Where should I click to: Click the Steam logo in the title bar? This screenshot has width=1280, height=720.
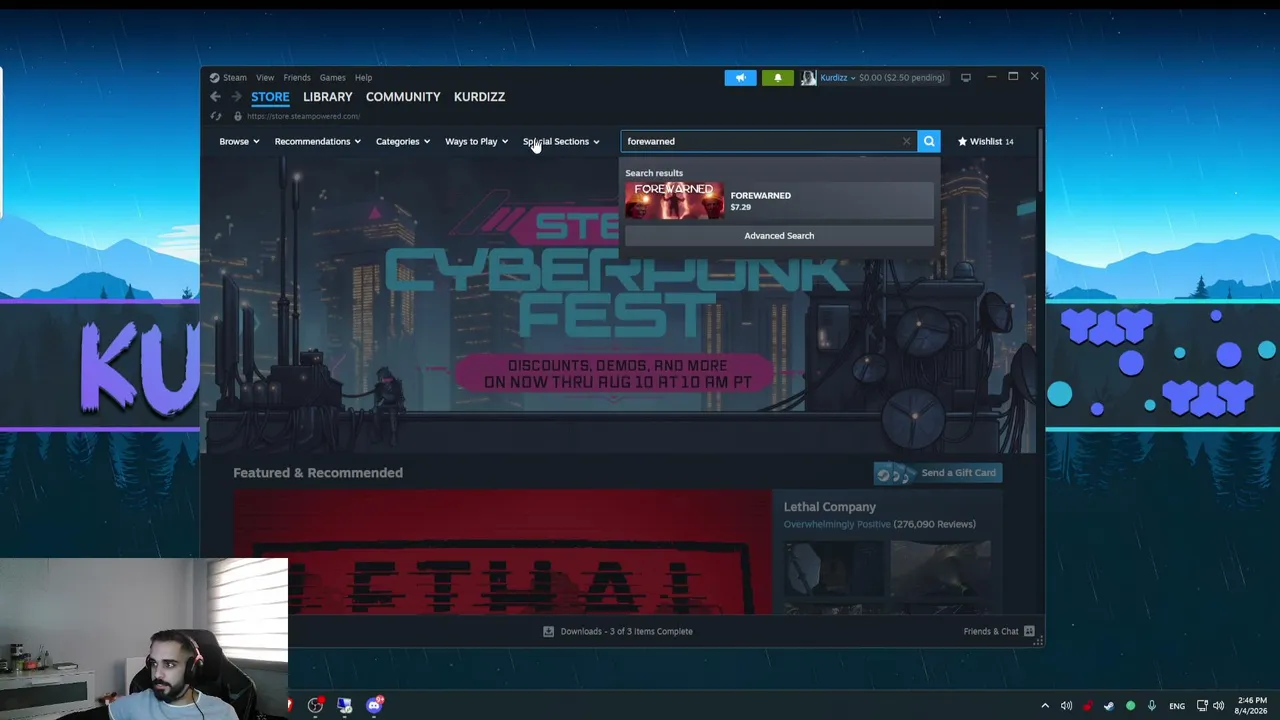click(x=214, y=77)
